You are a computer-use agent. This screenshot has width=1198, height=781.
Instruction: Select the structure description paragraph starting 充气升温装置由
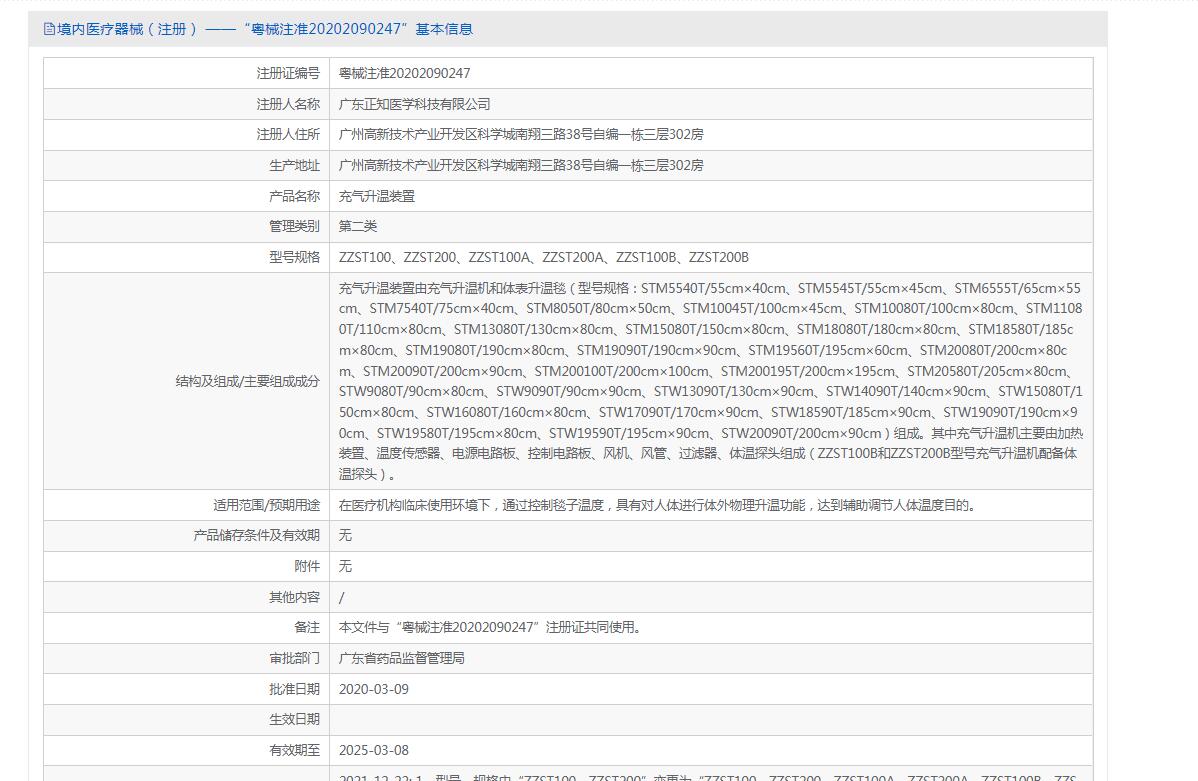[711, 381]
